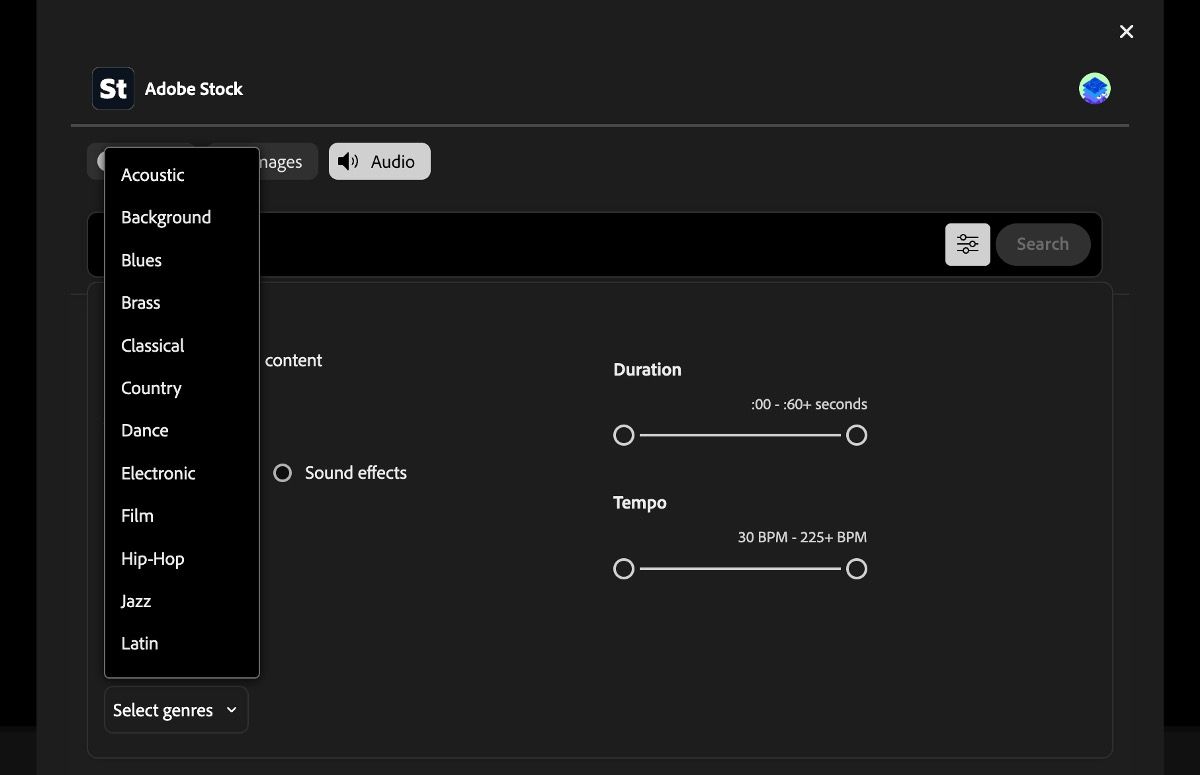Click the Search button
The width and height of the screenshot is (1200, 775).
tap(1043, 244)
